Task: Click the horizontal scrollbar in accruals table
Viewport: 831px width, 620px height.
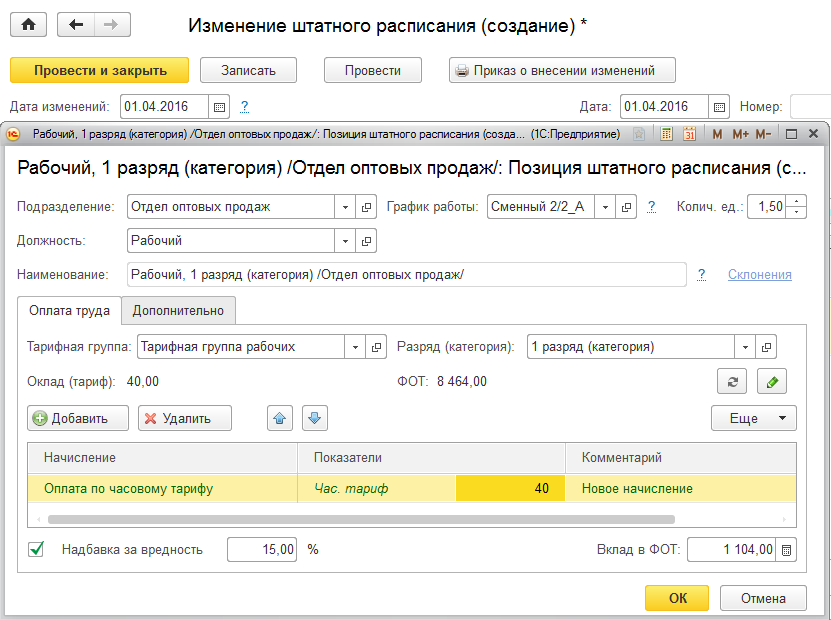Action: pos(360,520)
